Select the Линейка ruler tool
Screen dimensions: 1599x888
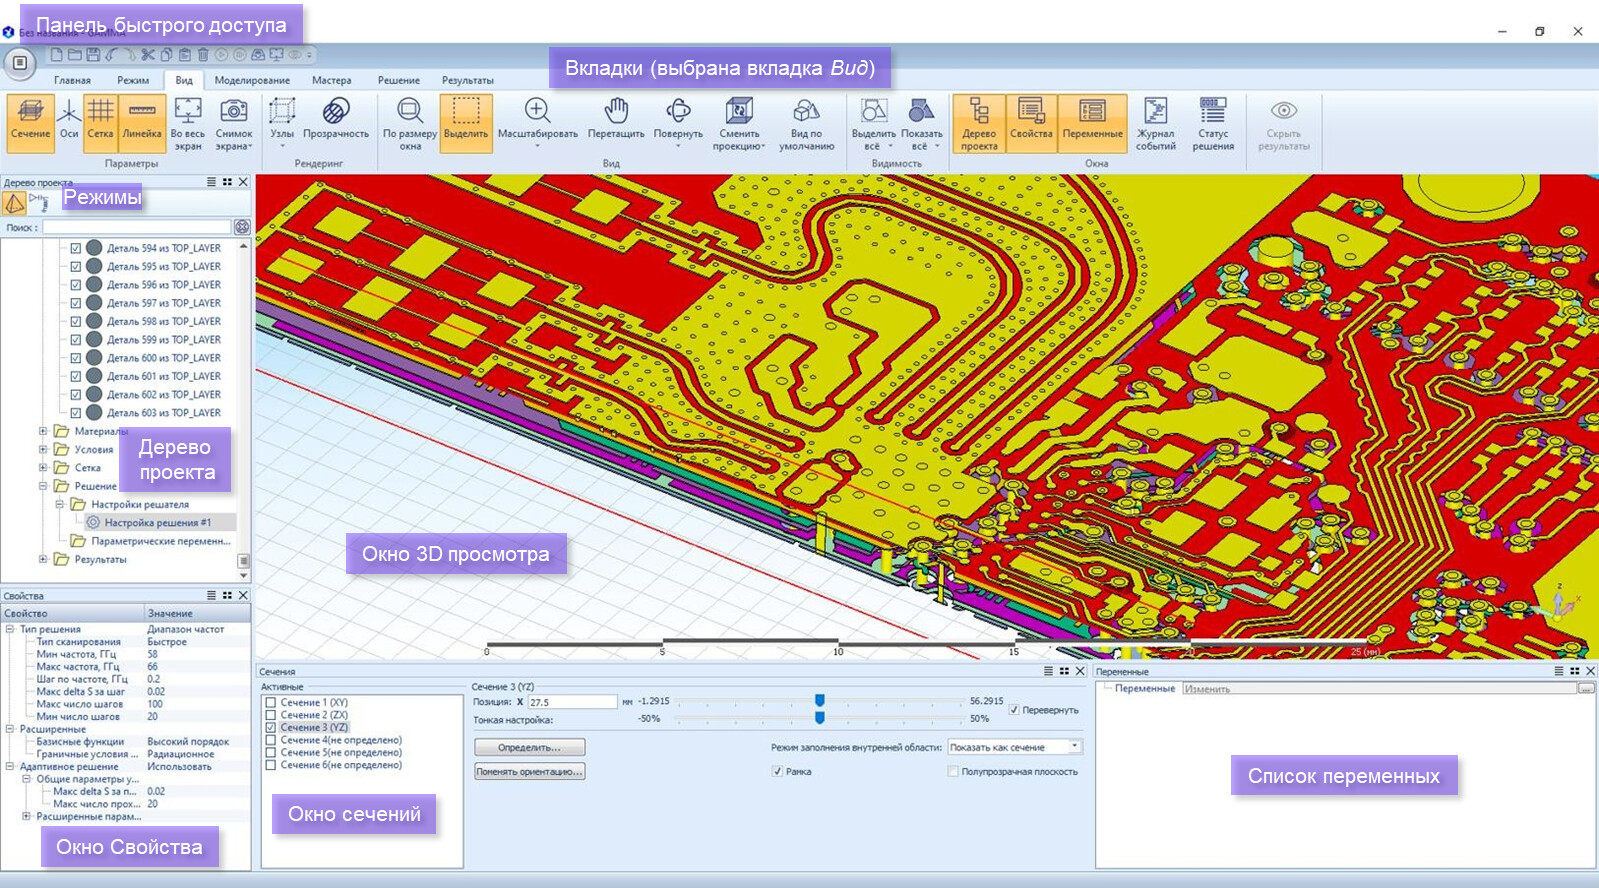[142, 121]
